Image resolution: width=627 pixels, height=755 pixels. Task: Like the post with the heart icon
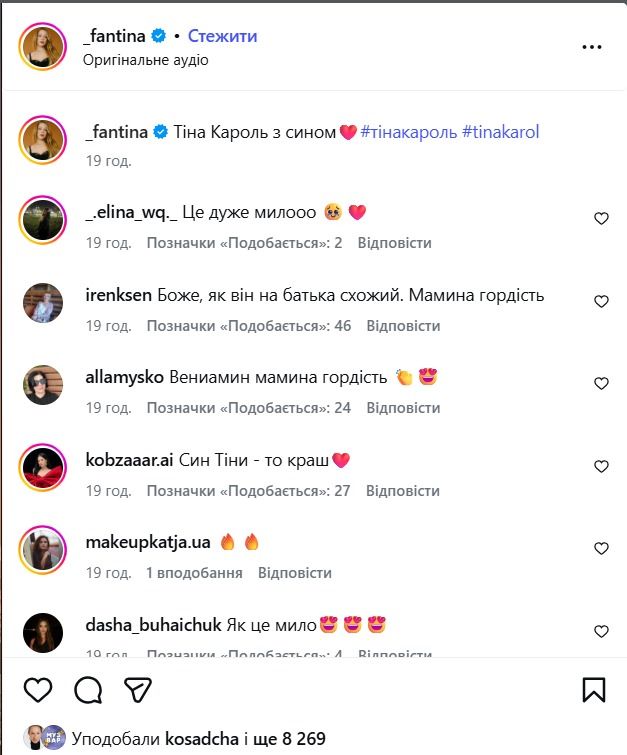(38, 690)
